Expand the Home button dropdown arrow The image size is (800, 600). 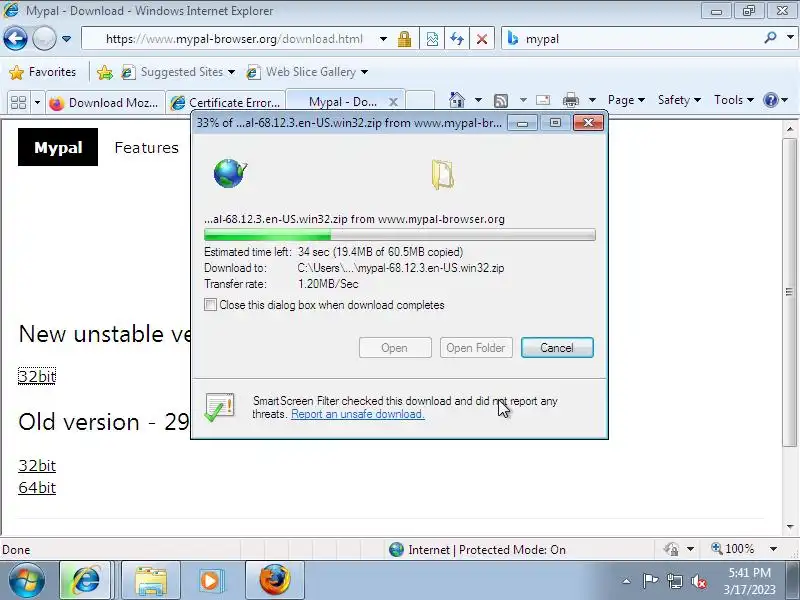click(x=478, y=100)
